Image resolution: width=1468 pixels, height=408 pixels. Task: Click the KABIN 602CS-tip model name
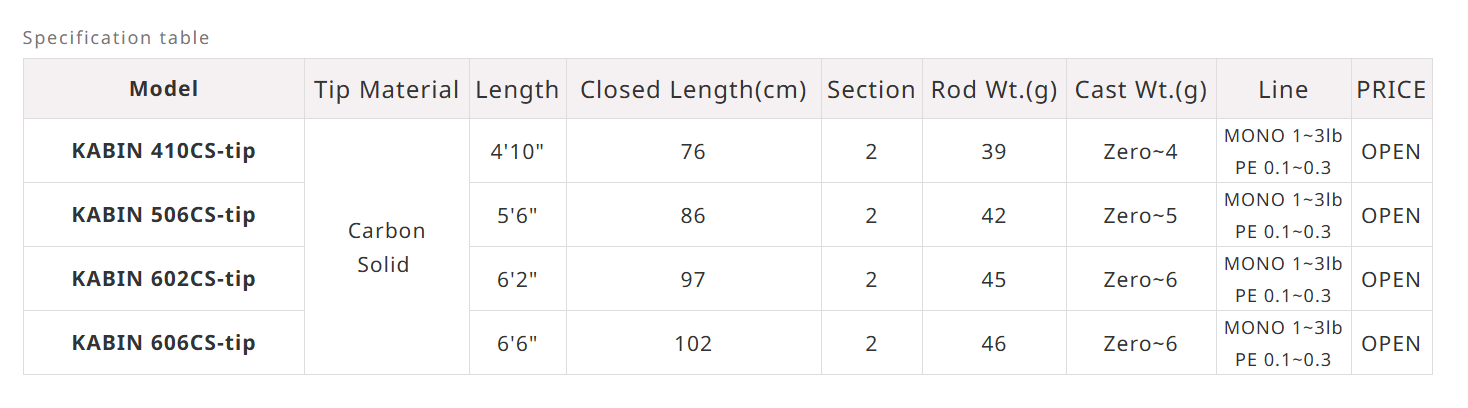tap(163, 279)
